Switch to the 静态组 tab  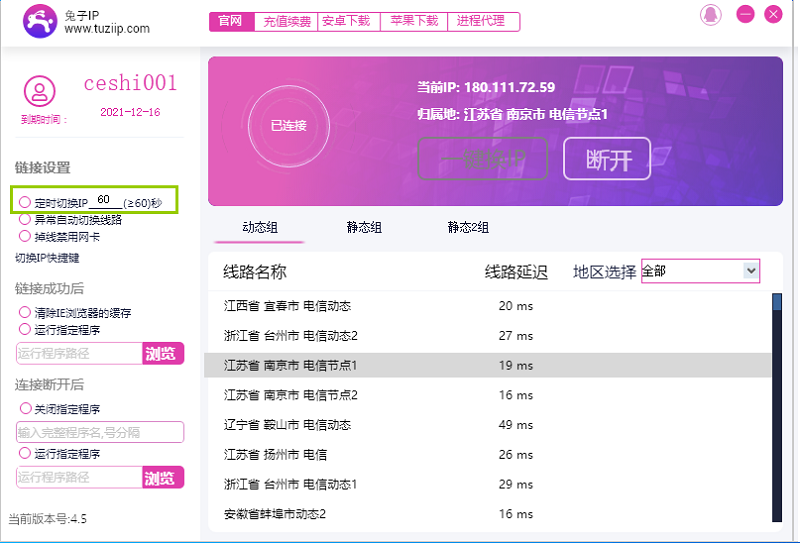point(364,228)
